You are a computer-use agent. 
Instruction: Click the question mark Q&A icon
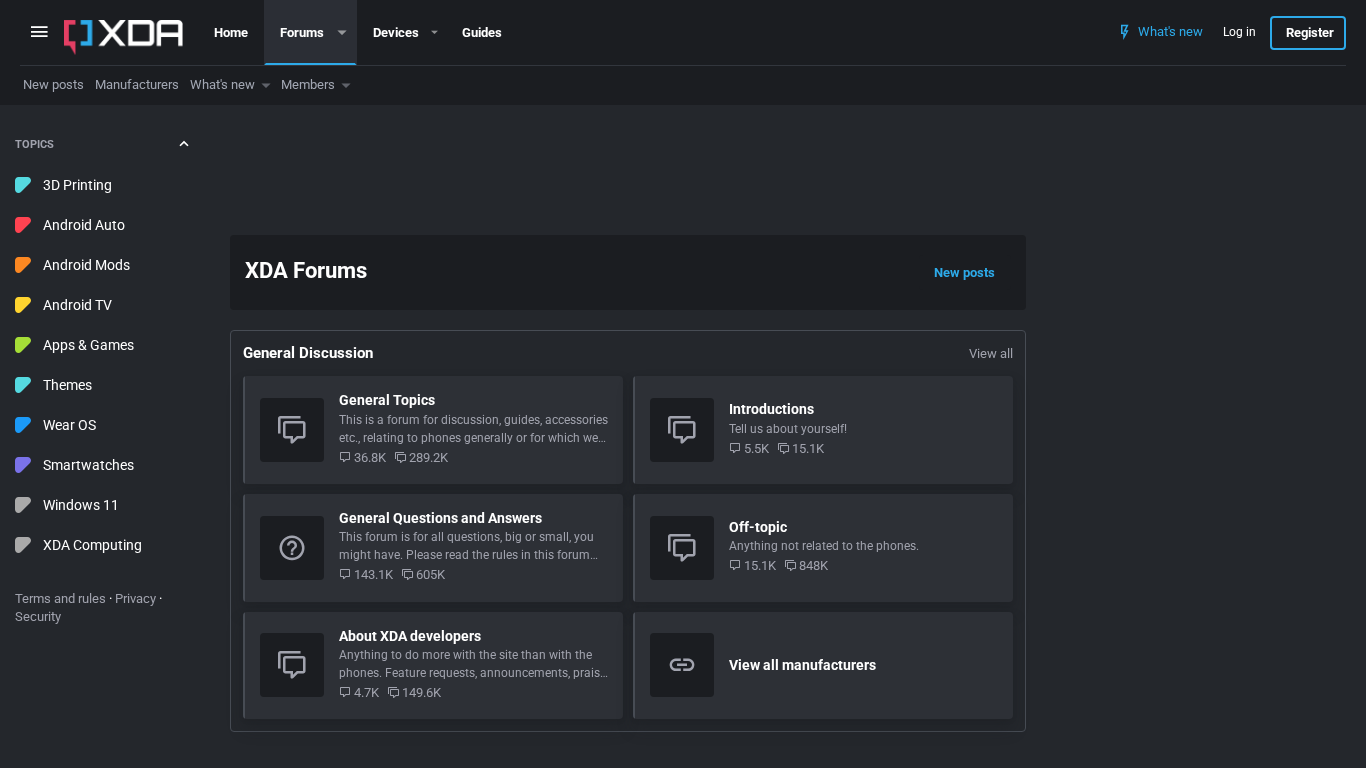pyautogui.click(x=292, y=548)
